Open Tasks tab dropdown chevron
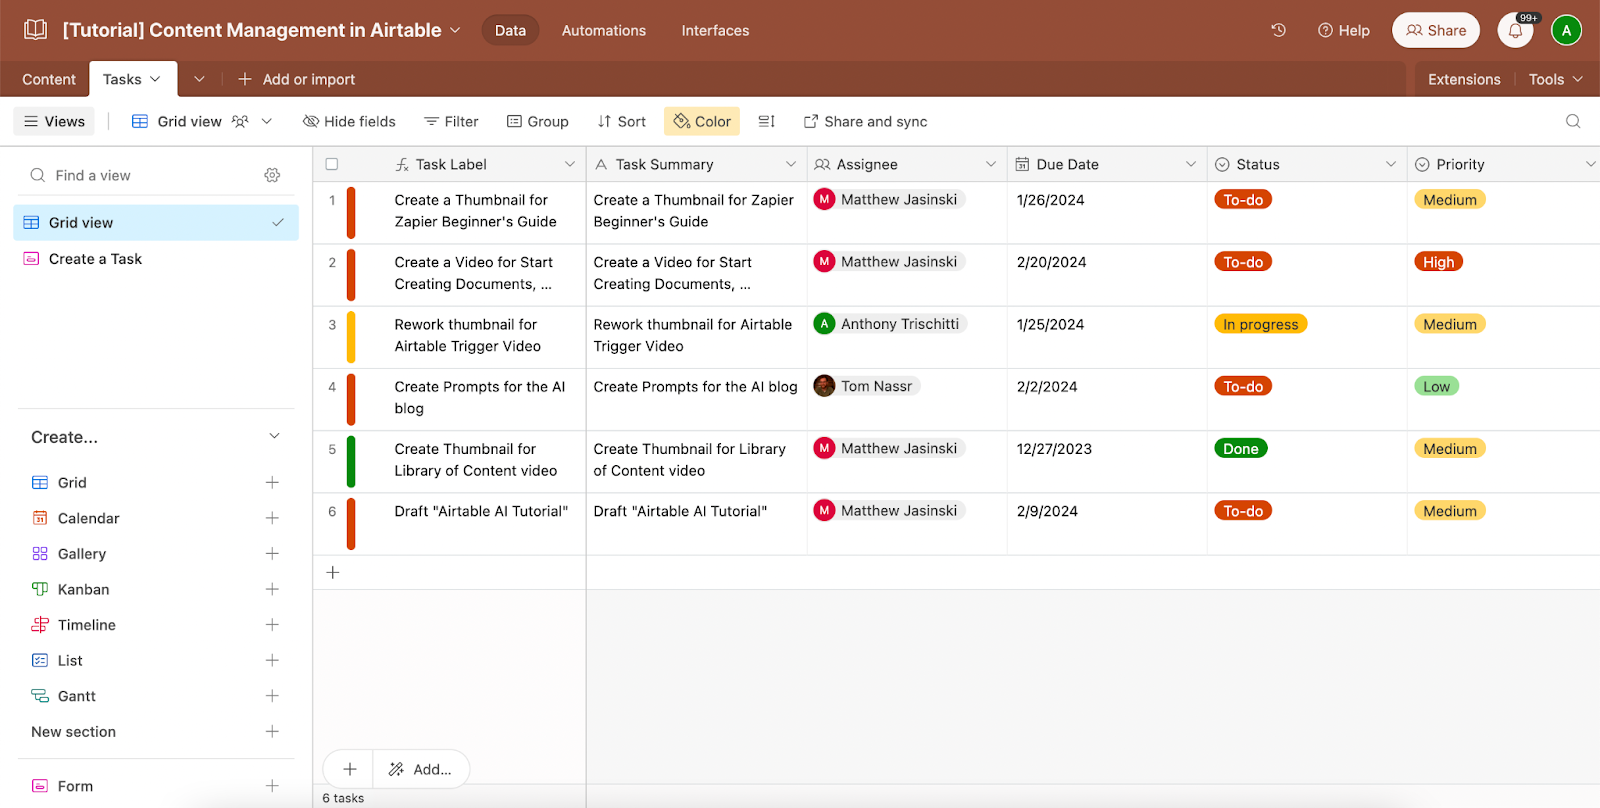Screen dimensions: 1600x808 [155, 79]
